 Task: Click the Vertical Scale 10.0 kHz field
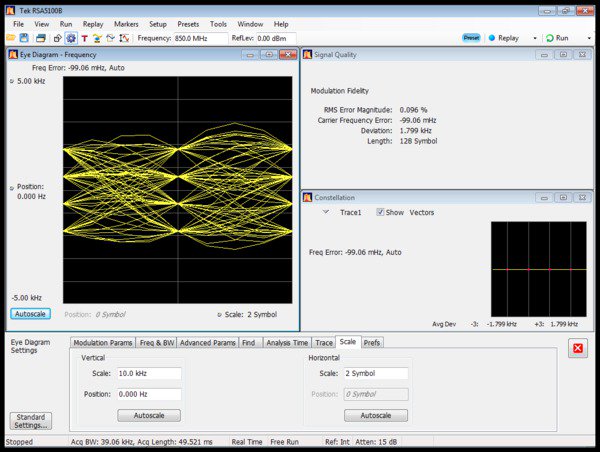click(148, 374)
